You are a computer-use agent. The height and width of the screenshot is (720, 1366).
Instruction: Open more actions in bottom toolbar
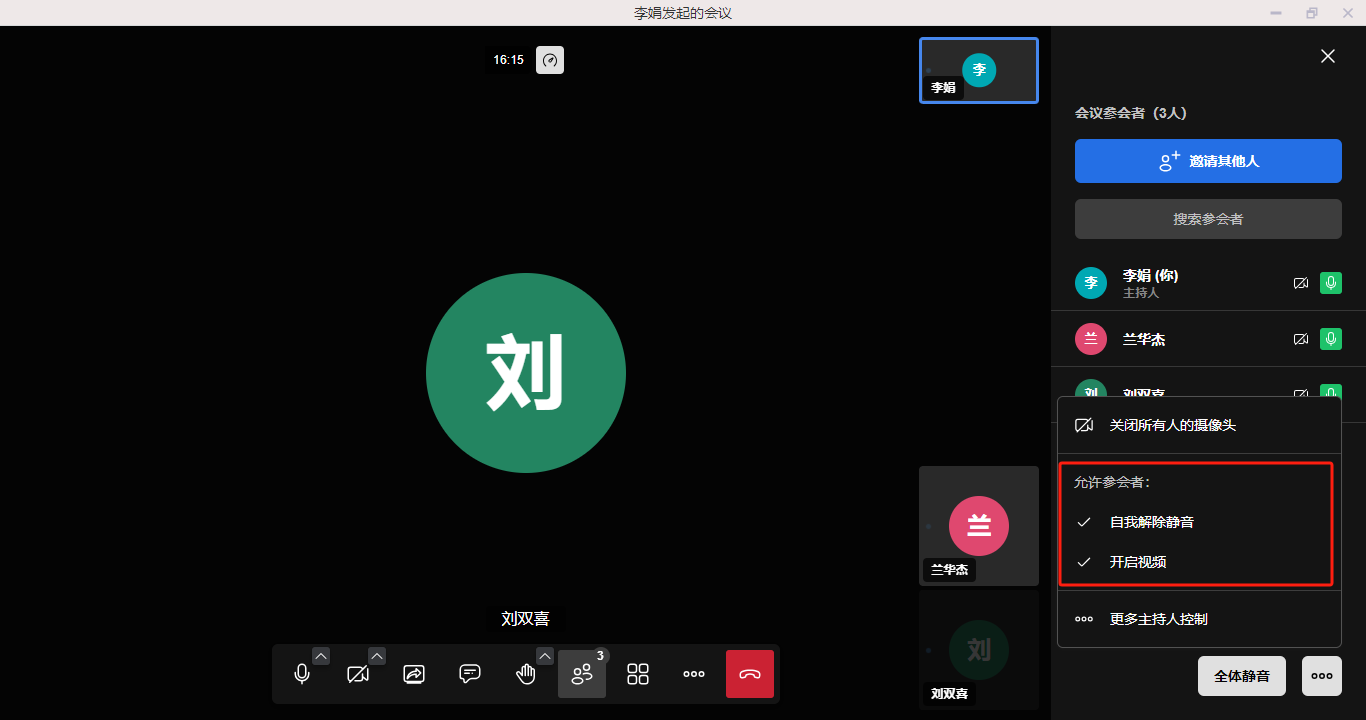point(694,674)
